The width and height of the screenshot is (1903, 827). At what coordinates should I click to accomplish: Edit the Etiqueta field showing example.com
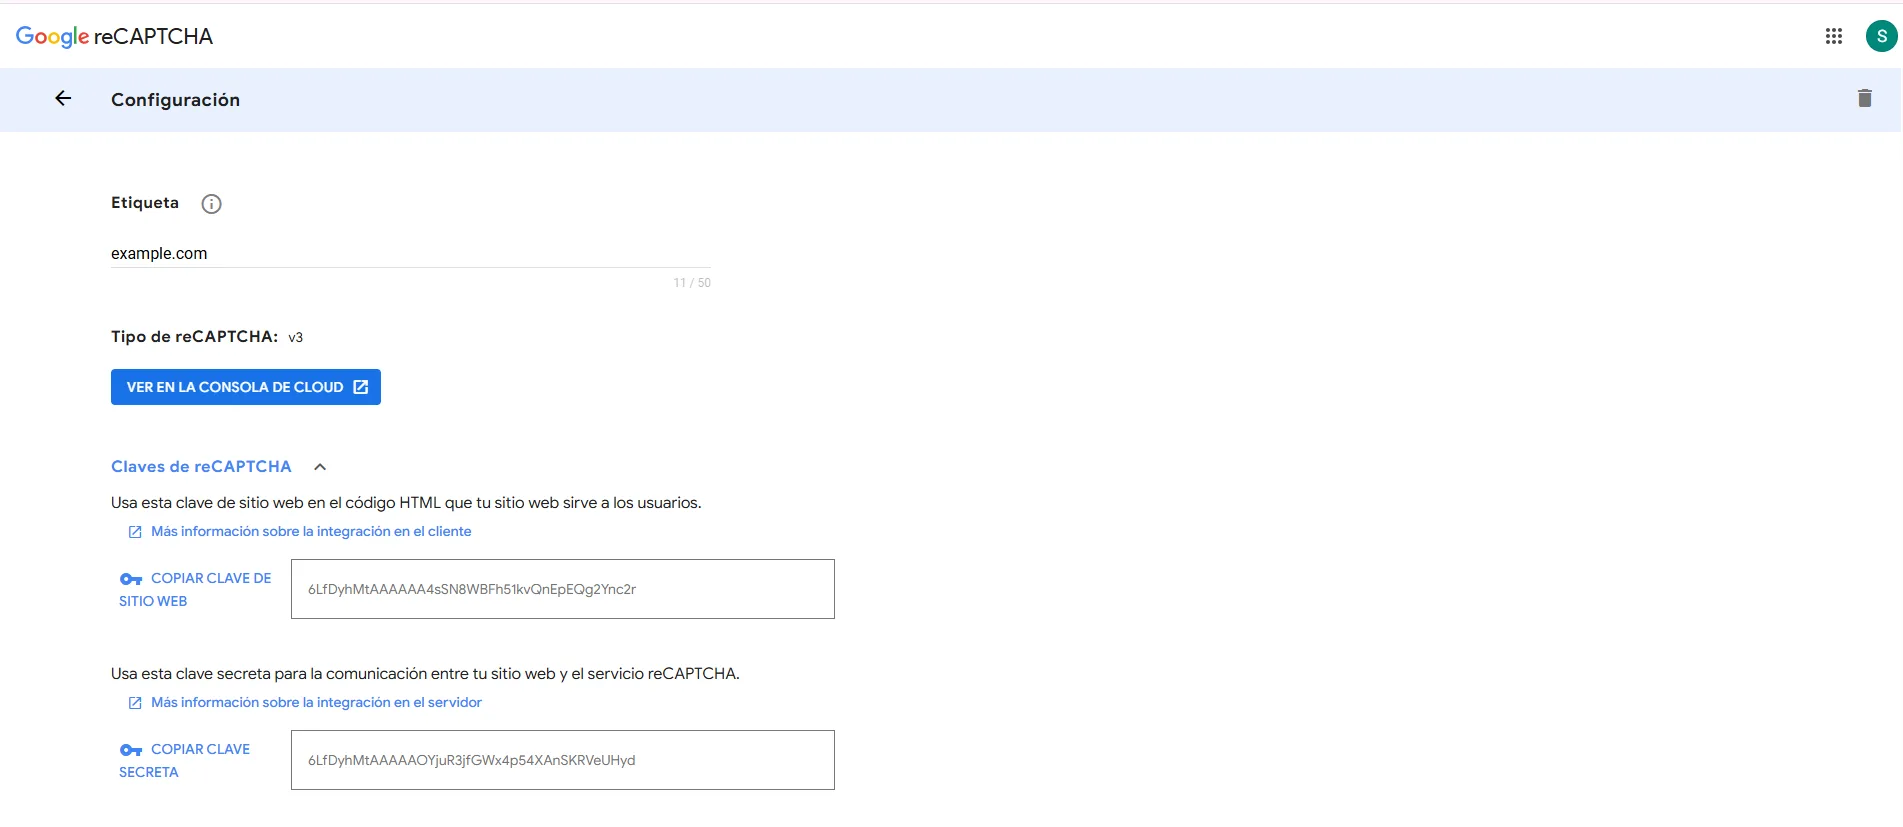[x=411, y=254]
